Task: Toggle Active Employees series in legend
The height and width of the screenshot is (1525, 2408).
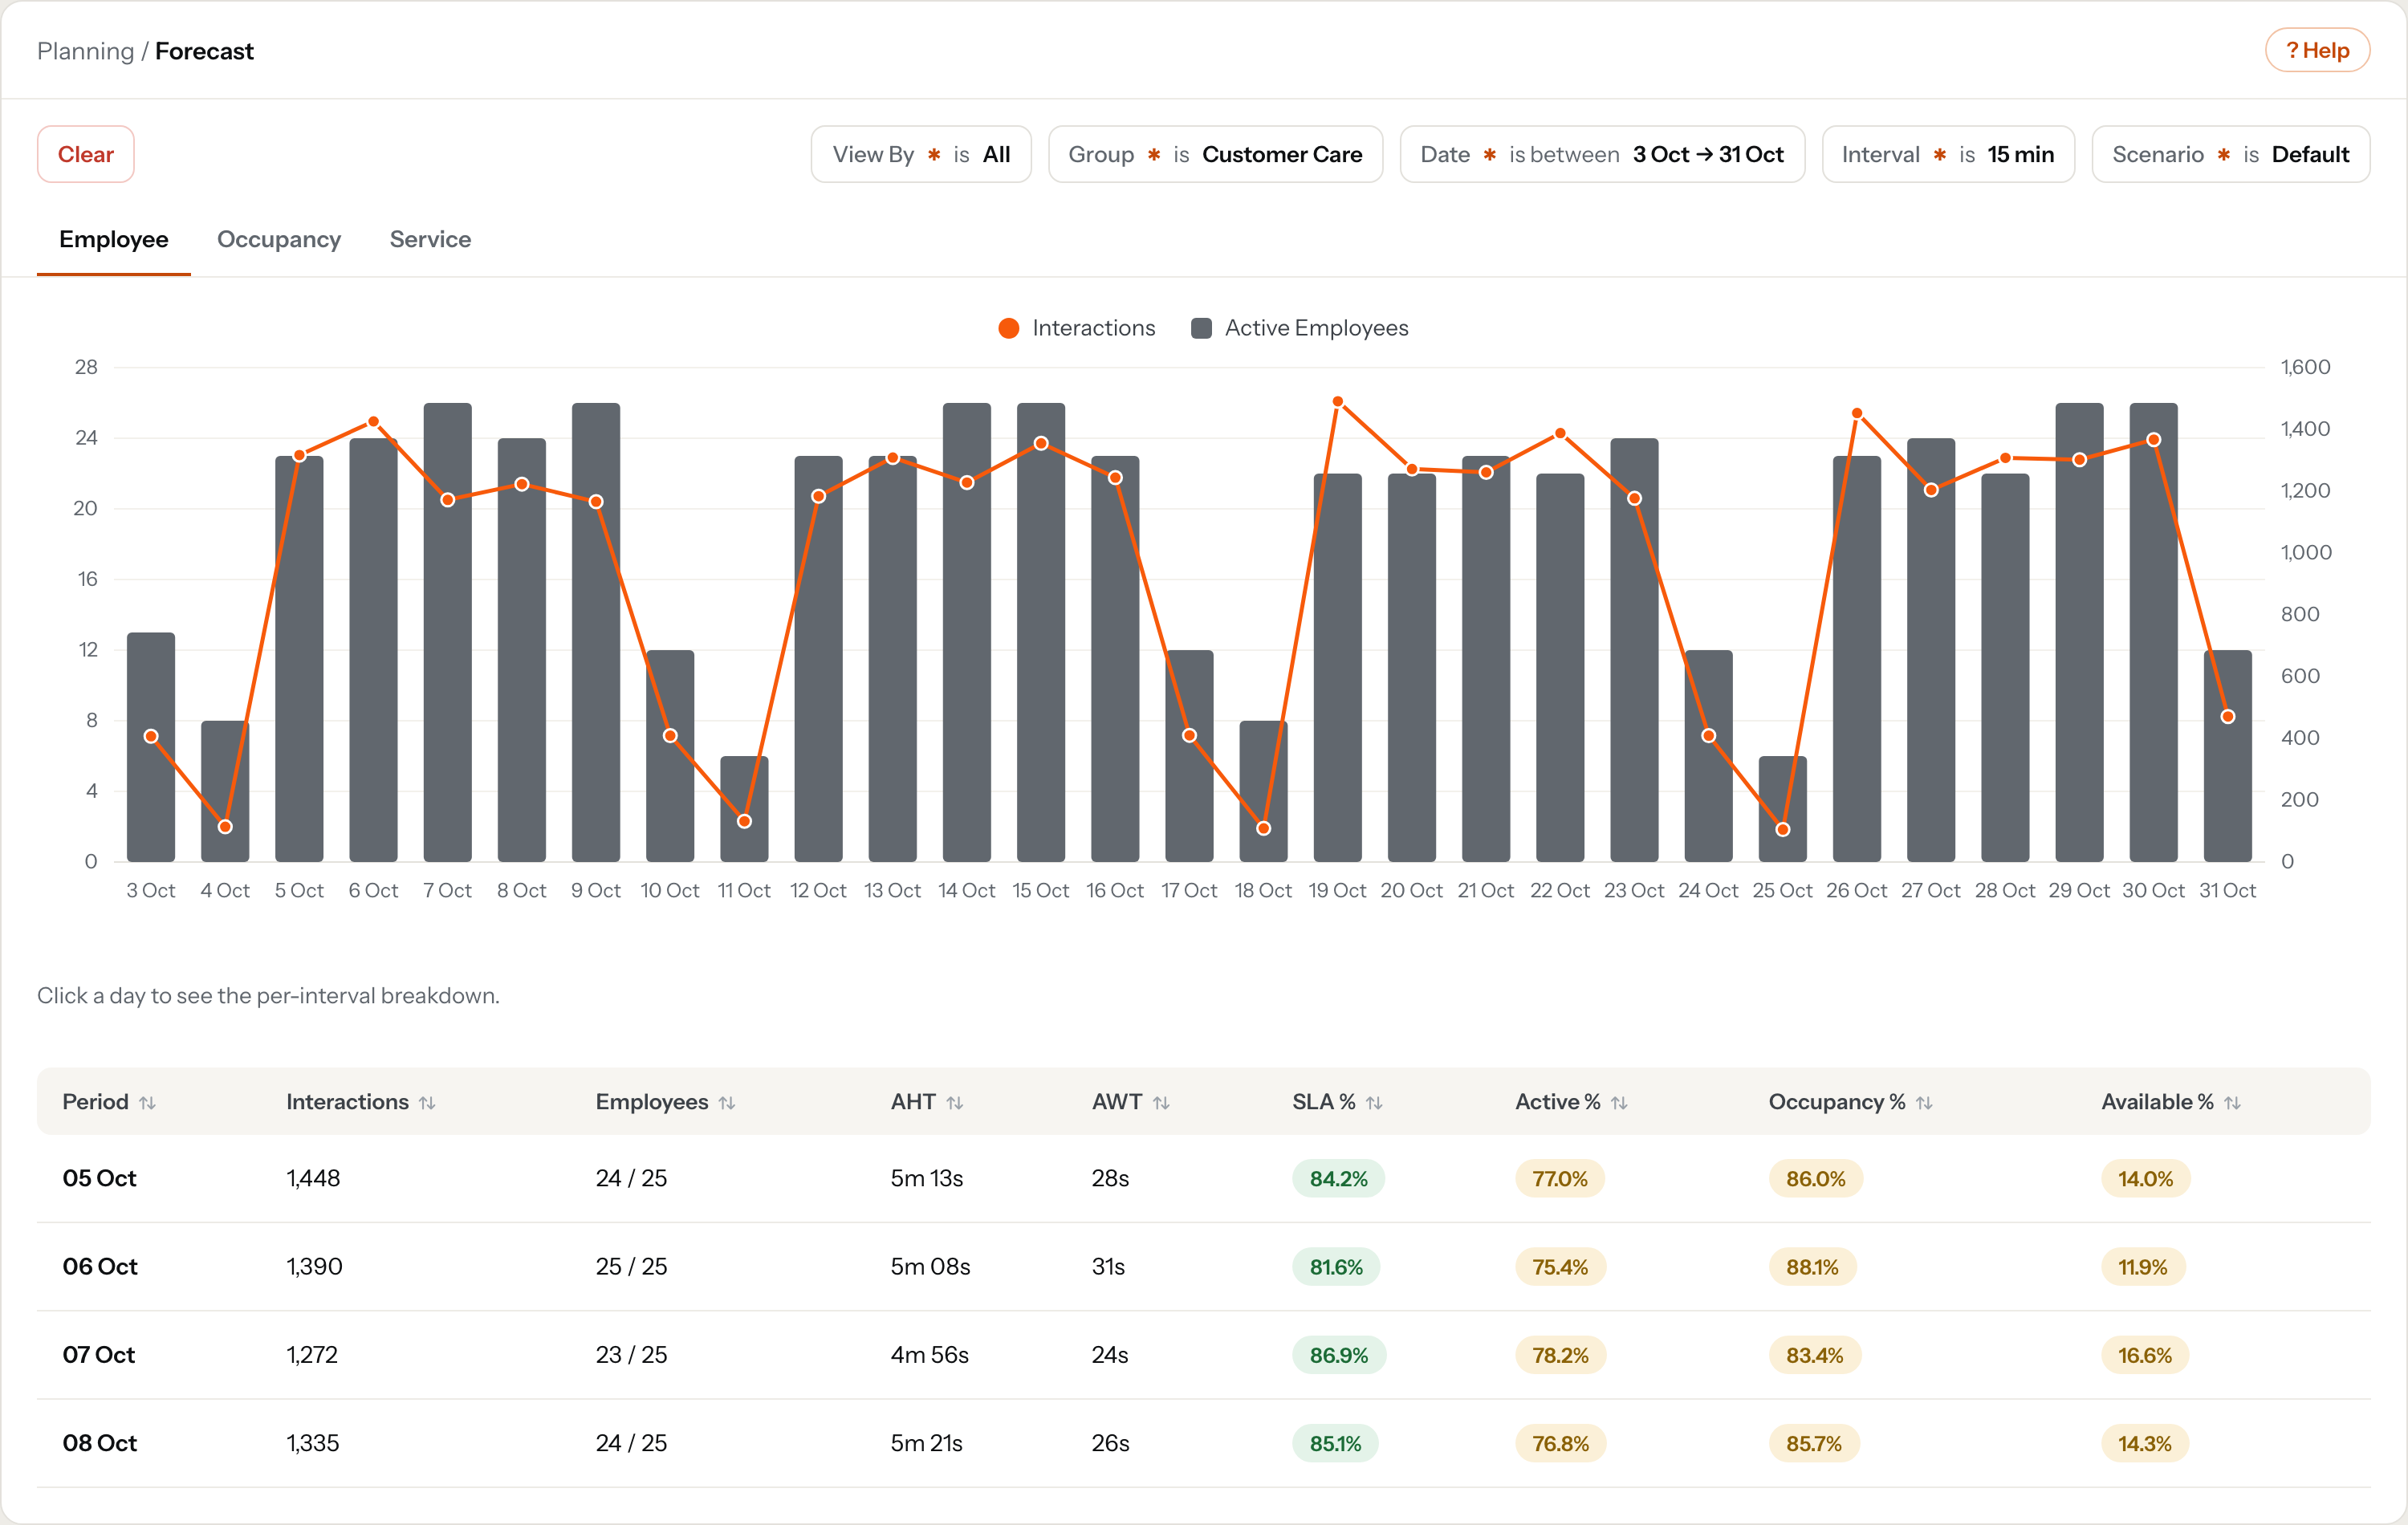Action: click(1299, 328)
